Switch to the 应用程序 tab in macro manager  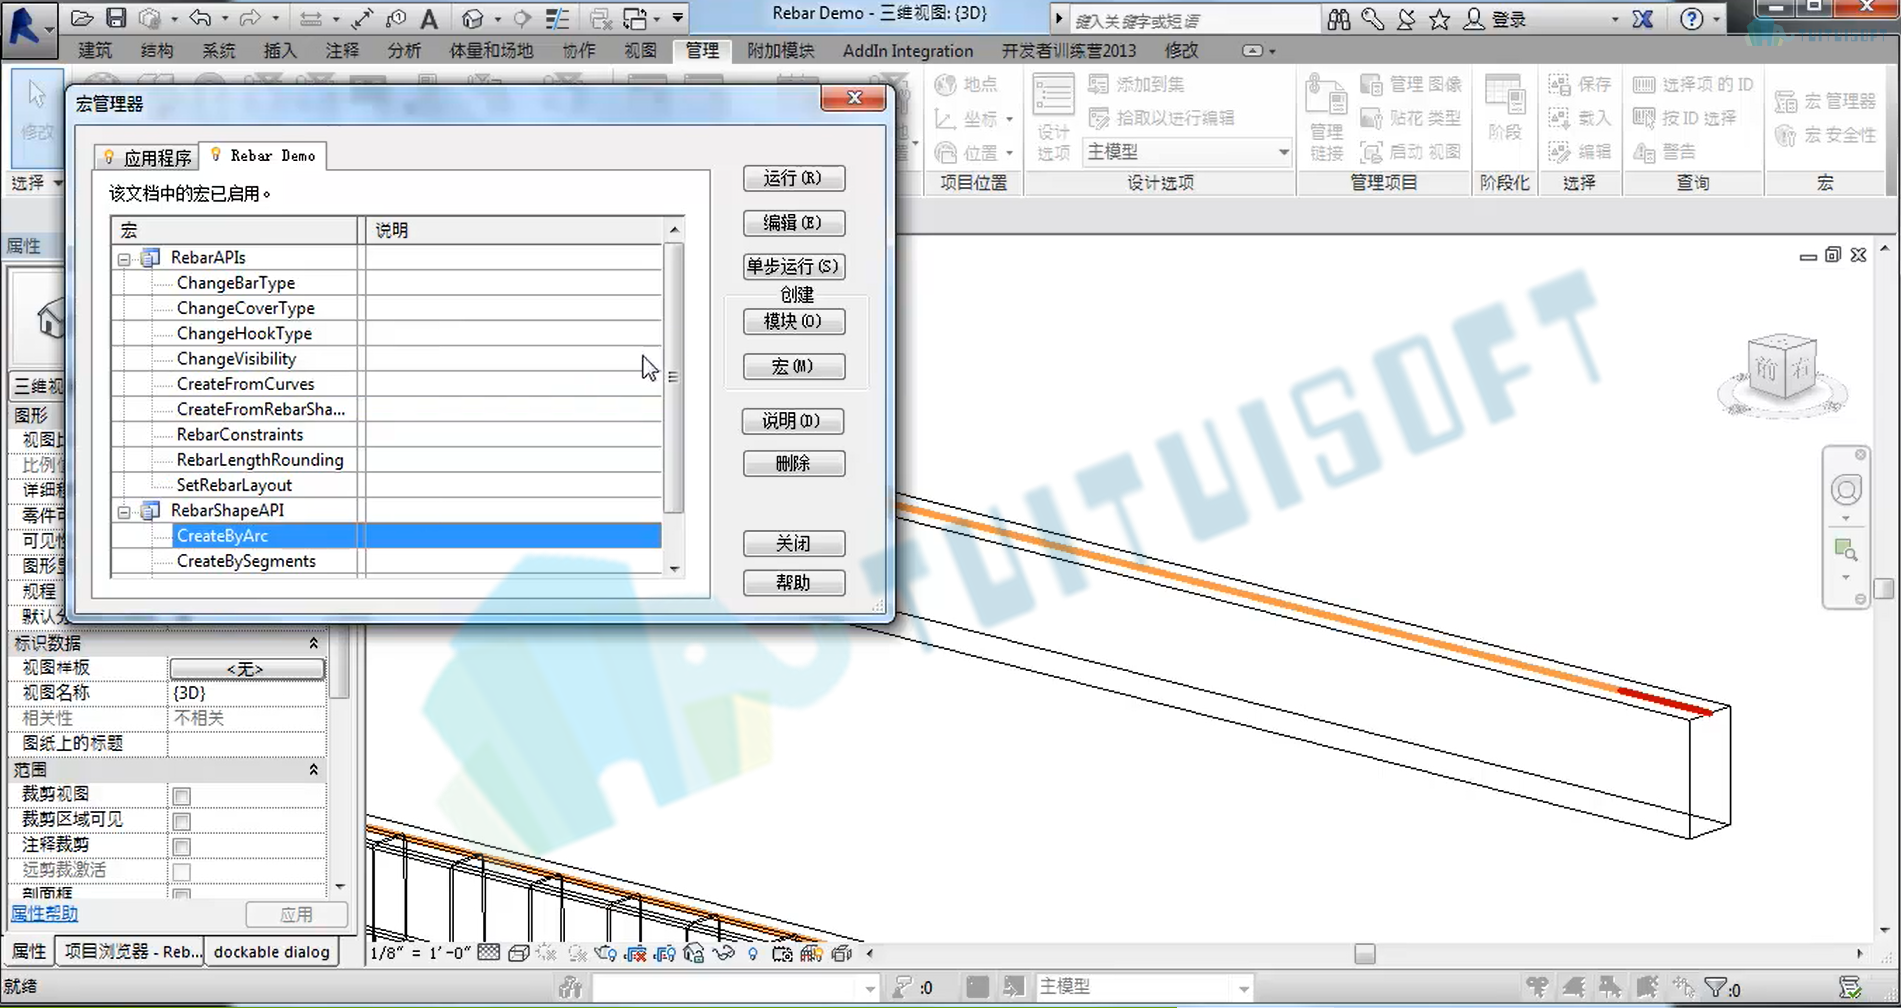[x=147, y=158]
